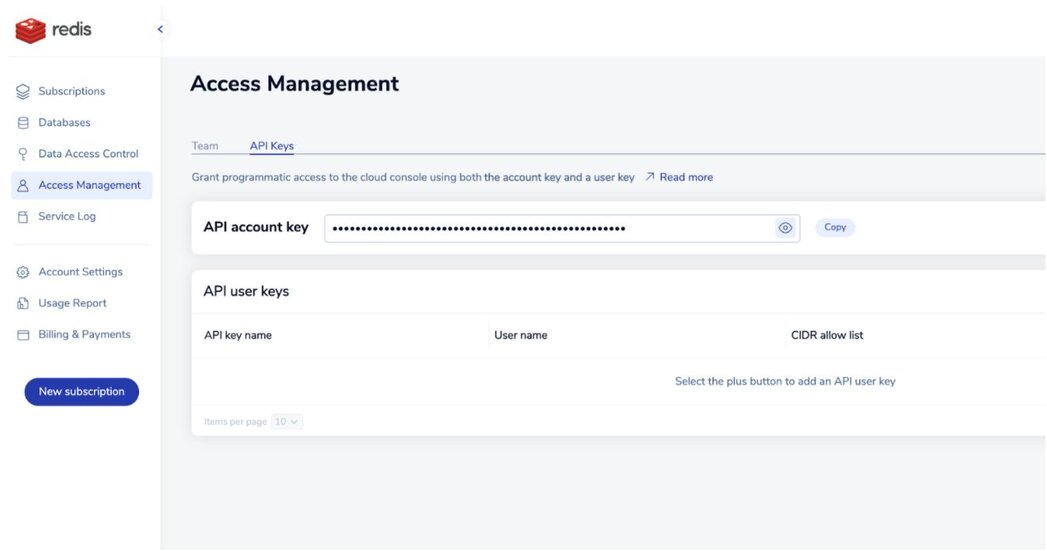The width and height of the screenshot is (1047, 551).
Task: Click the Data Access Control key icon
Action: click(x=23, y=154)
